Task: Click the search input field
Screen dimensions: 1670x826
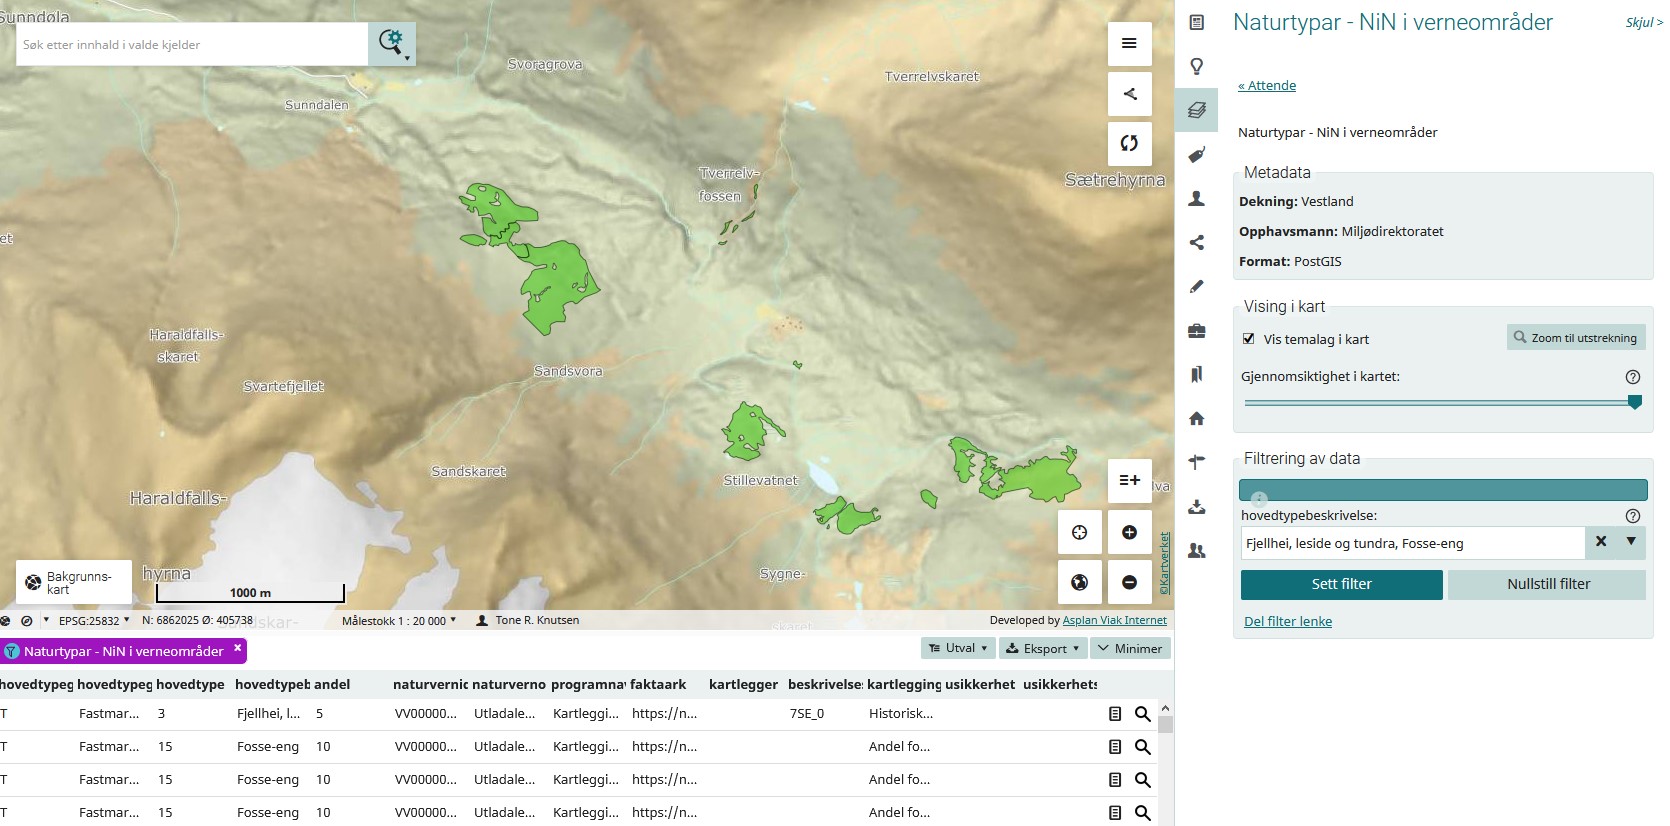Action: [x=192, y=45]
